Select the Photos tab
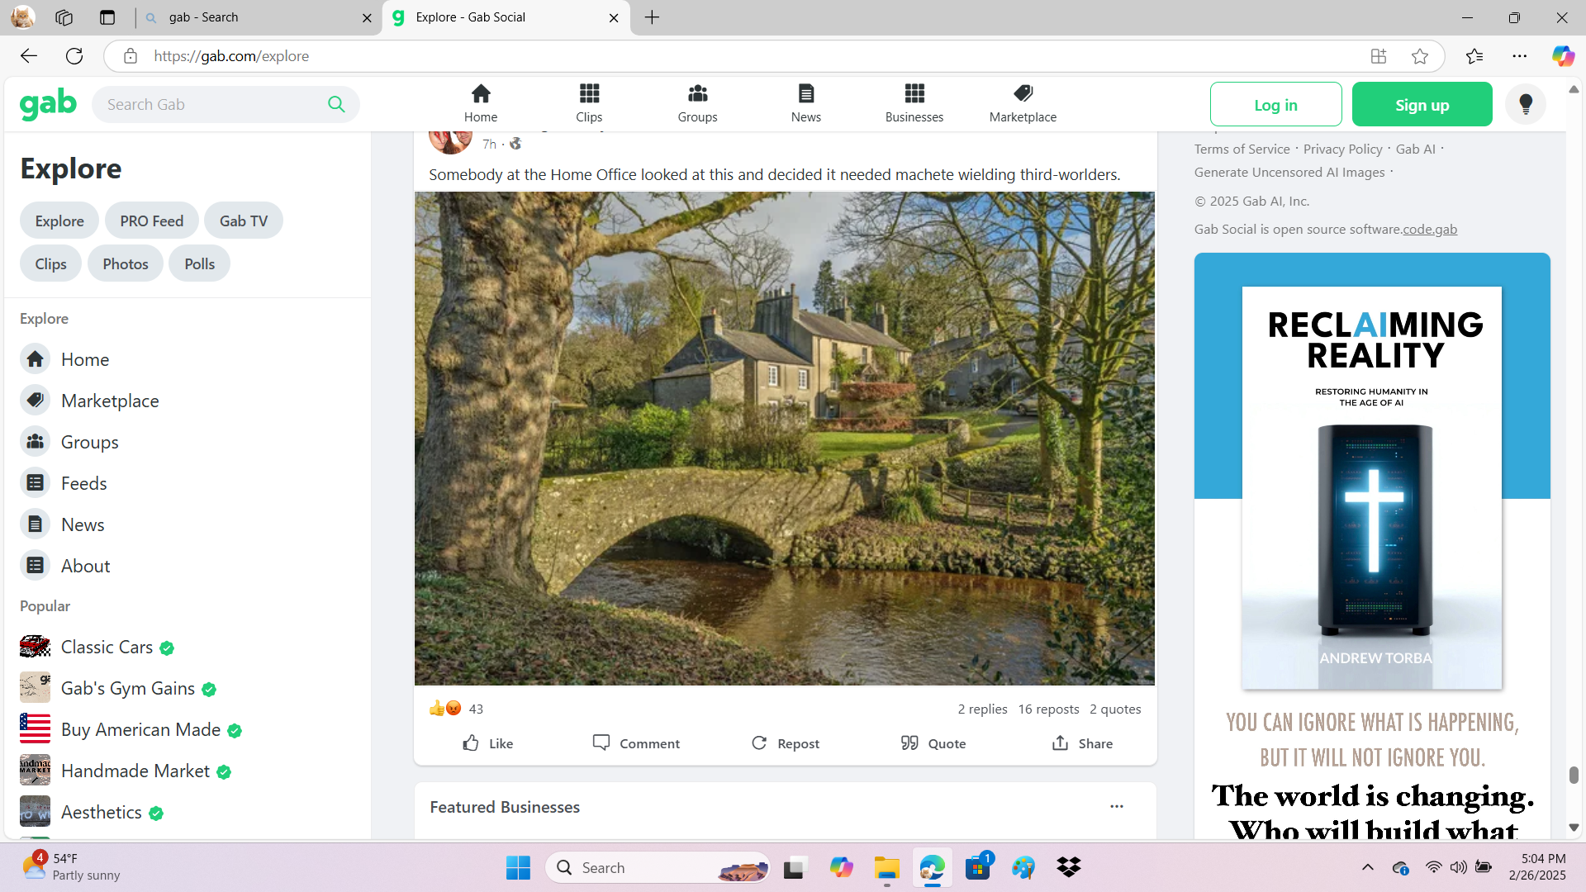This screenshot has width=1586, height=892. tap(125, 264)
